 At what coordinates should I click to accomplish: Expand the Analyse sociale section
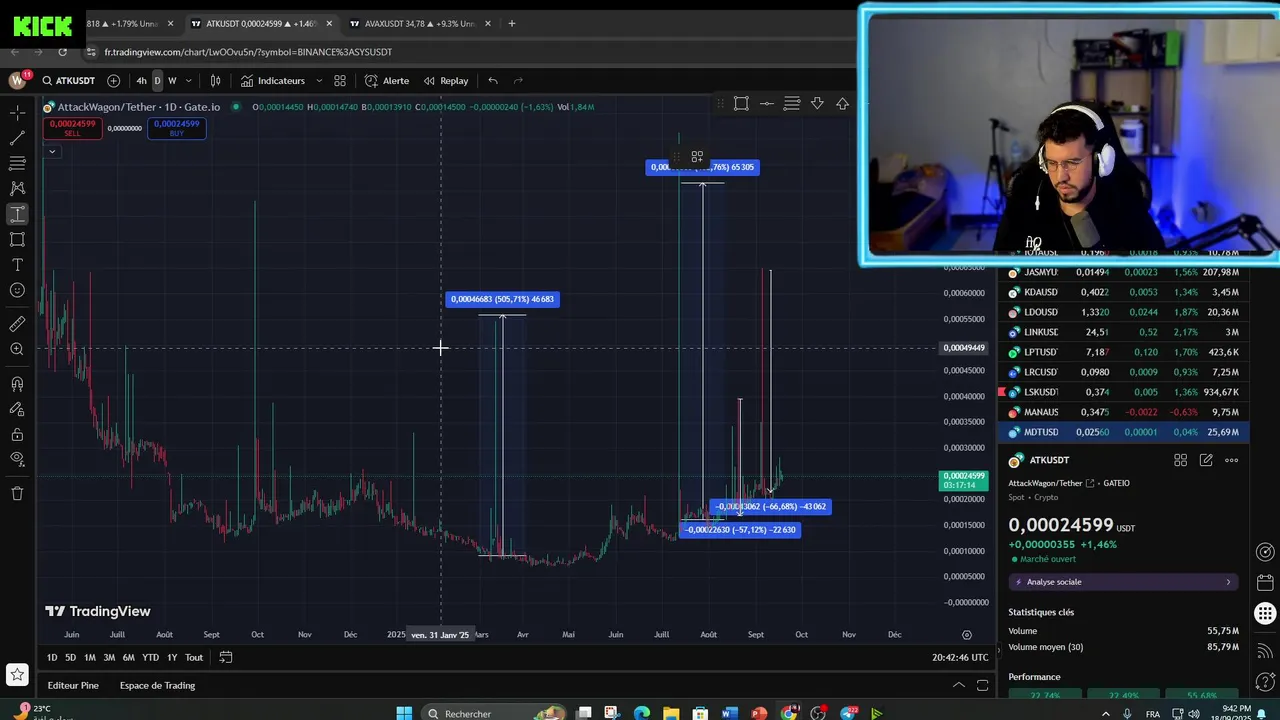pos(1123,582)
